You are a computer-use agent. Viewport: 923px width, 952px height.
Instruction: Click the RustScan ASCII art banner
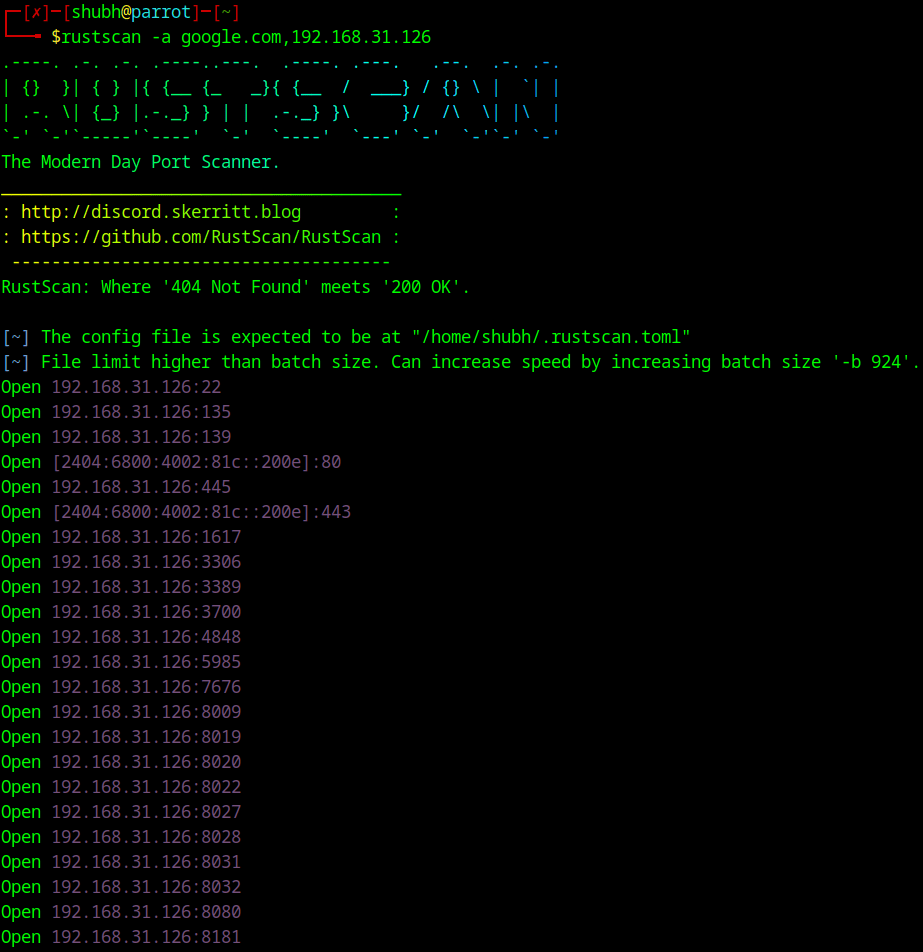pos(280,100)
